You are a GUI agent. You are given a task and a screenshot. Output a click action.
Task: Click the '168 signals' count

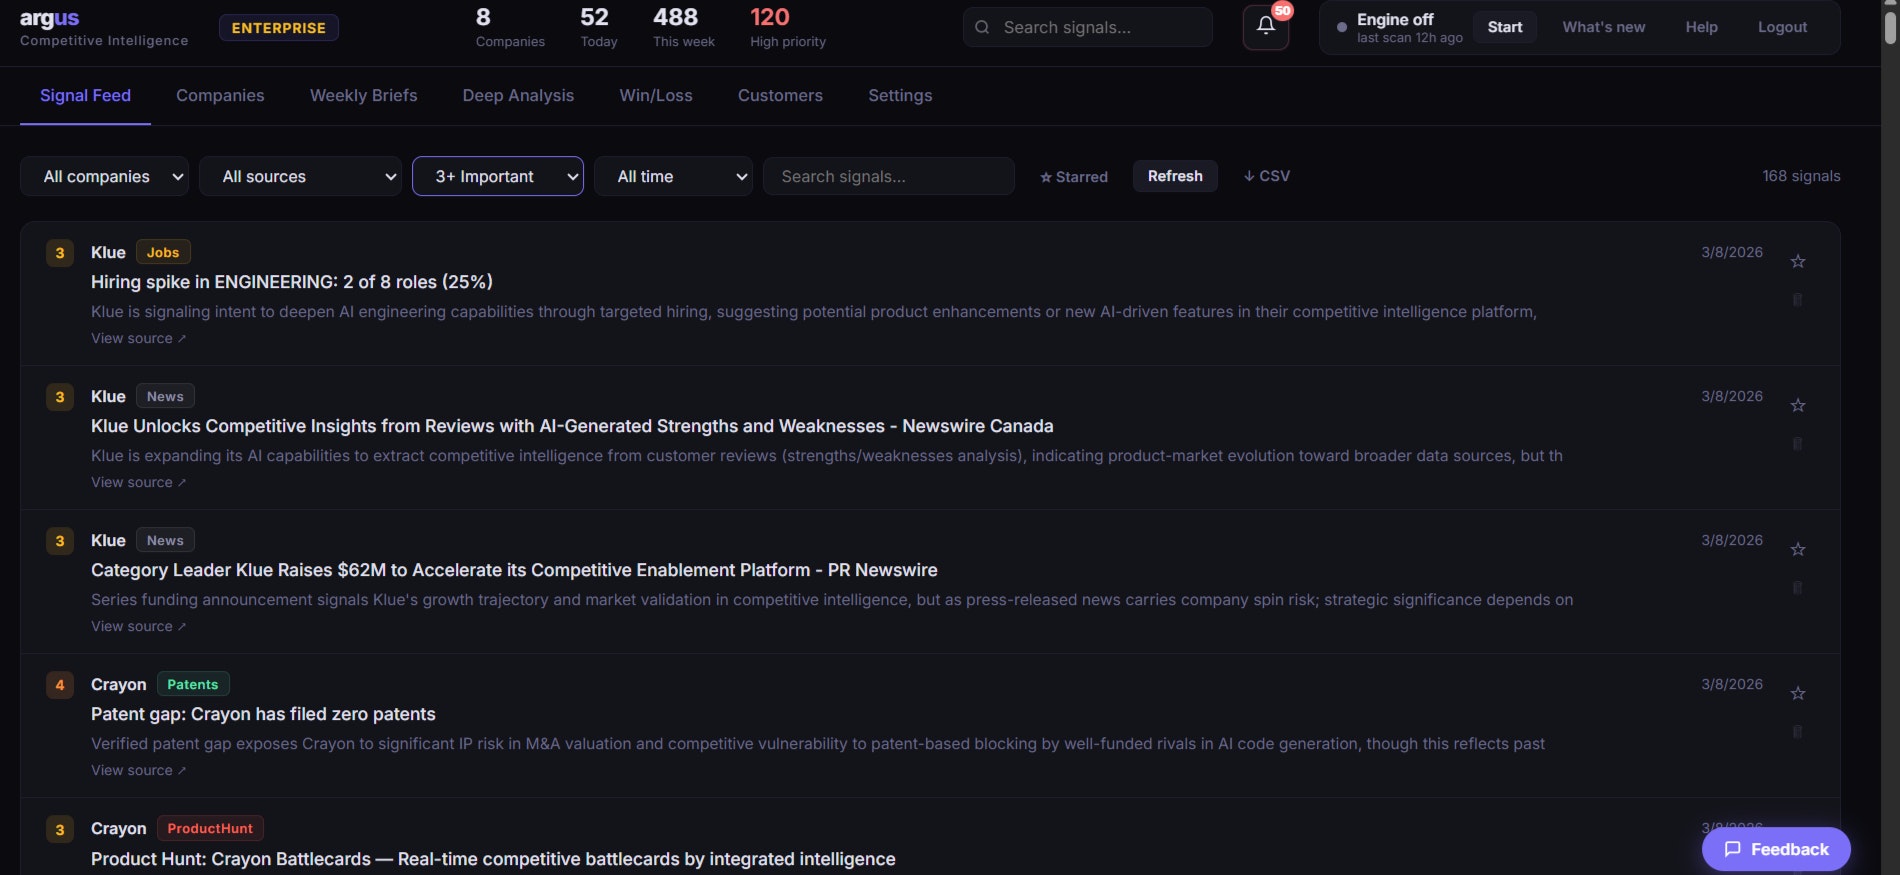1801,176
